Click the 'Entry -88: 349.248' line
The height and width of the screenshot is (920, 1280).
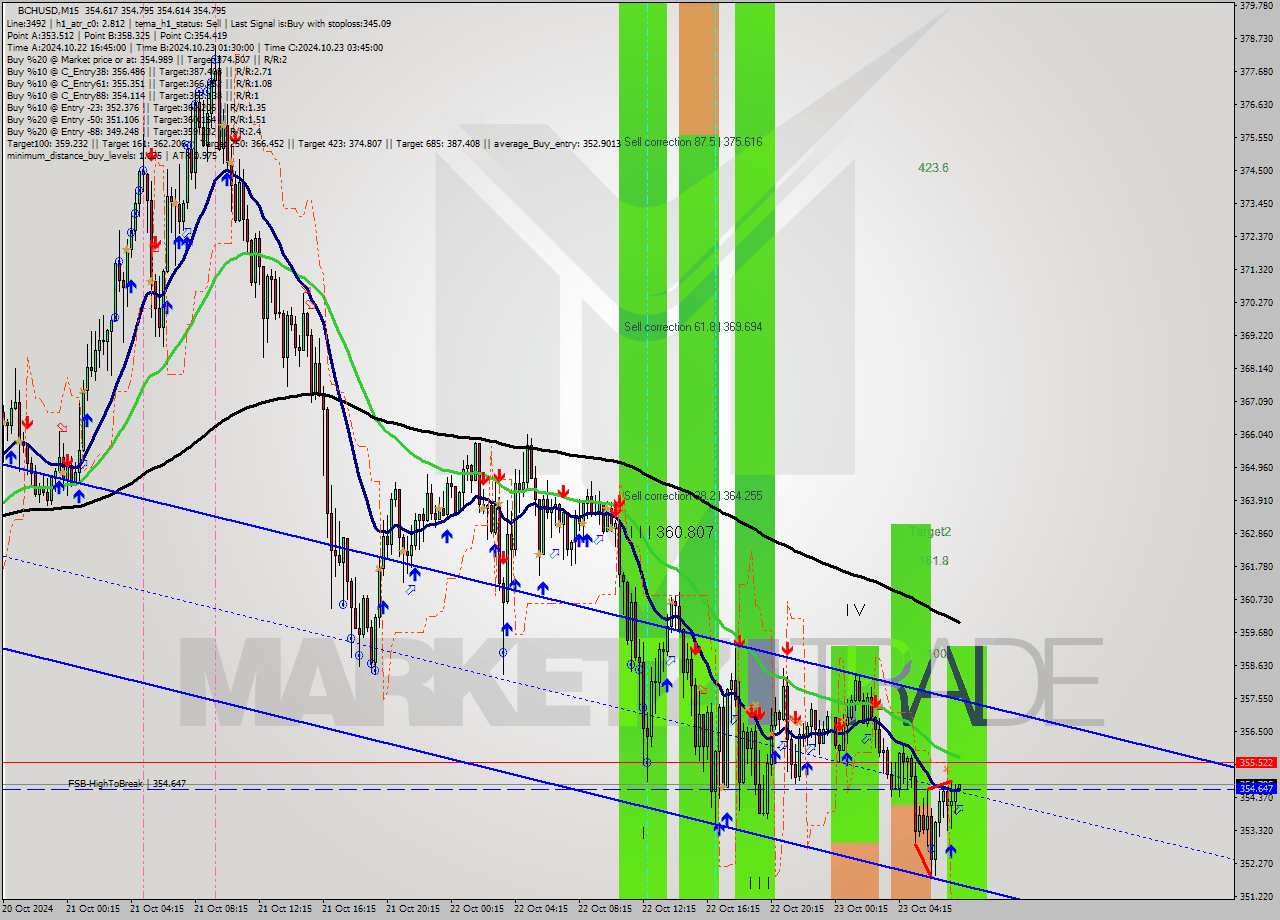coord(134,131)
